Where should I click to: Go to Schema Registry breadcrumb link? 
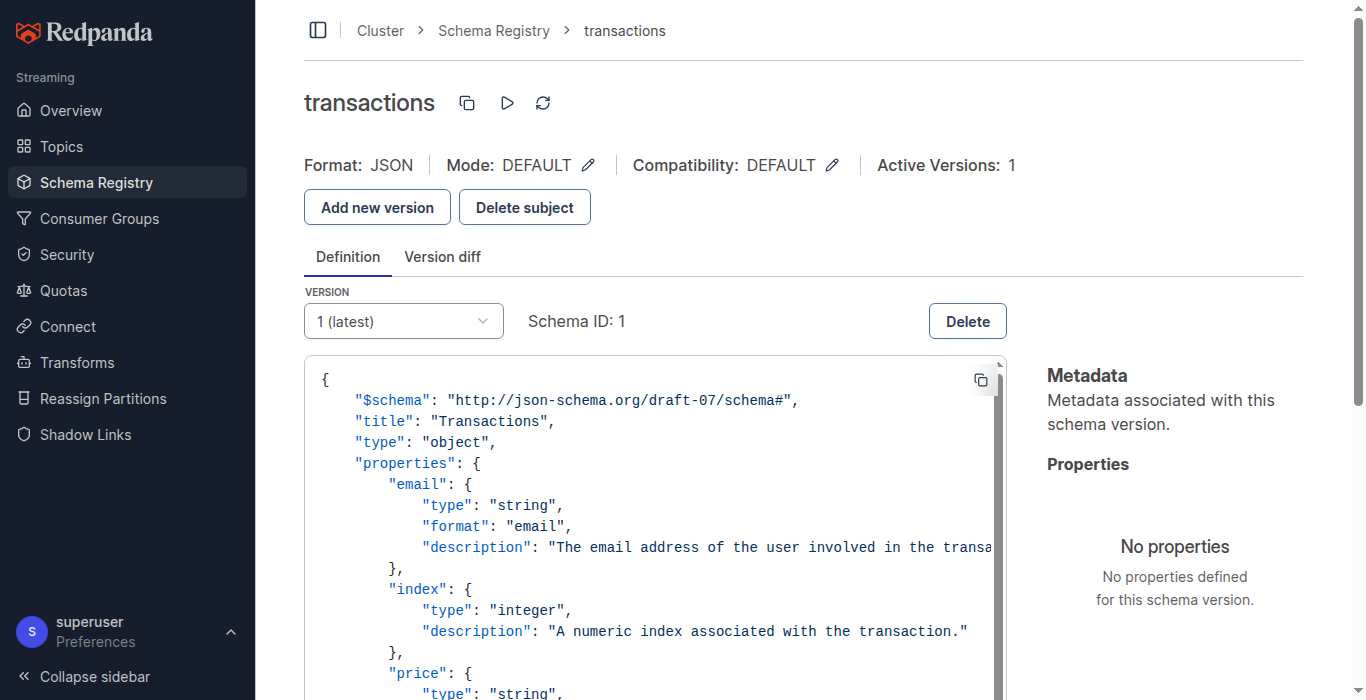click(x=494, y=31)
